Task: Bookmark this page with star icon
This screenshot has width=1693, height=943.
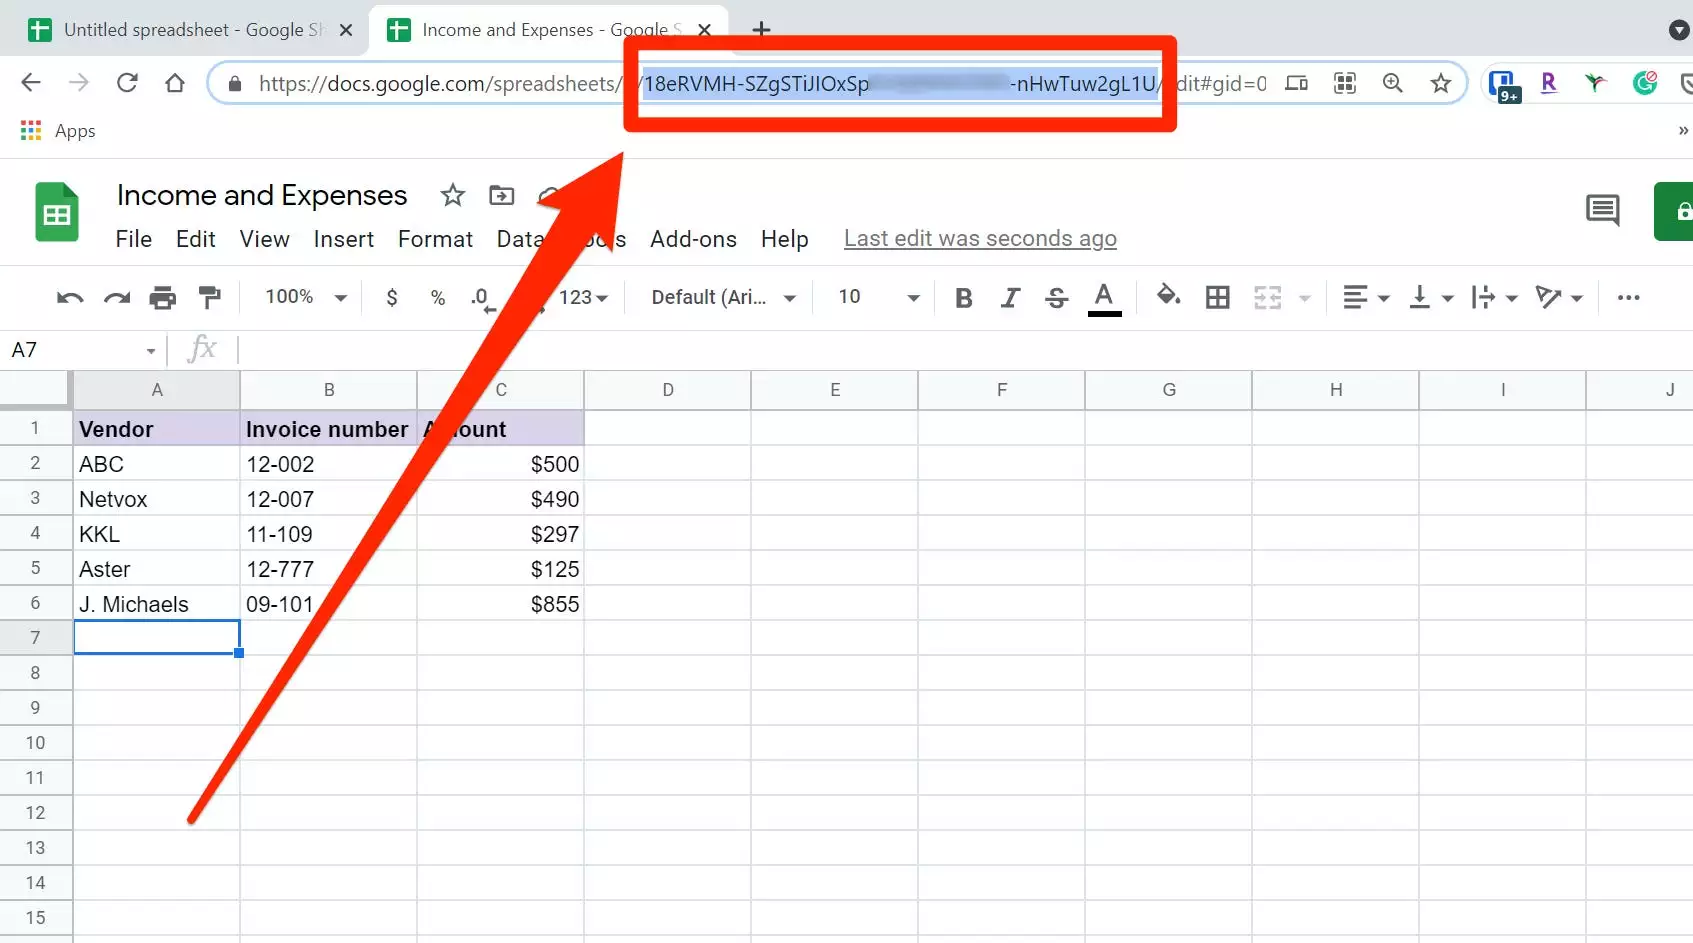Action: pyautogui.click(x=1440, y=83)
